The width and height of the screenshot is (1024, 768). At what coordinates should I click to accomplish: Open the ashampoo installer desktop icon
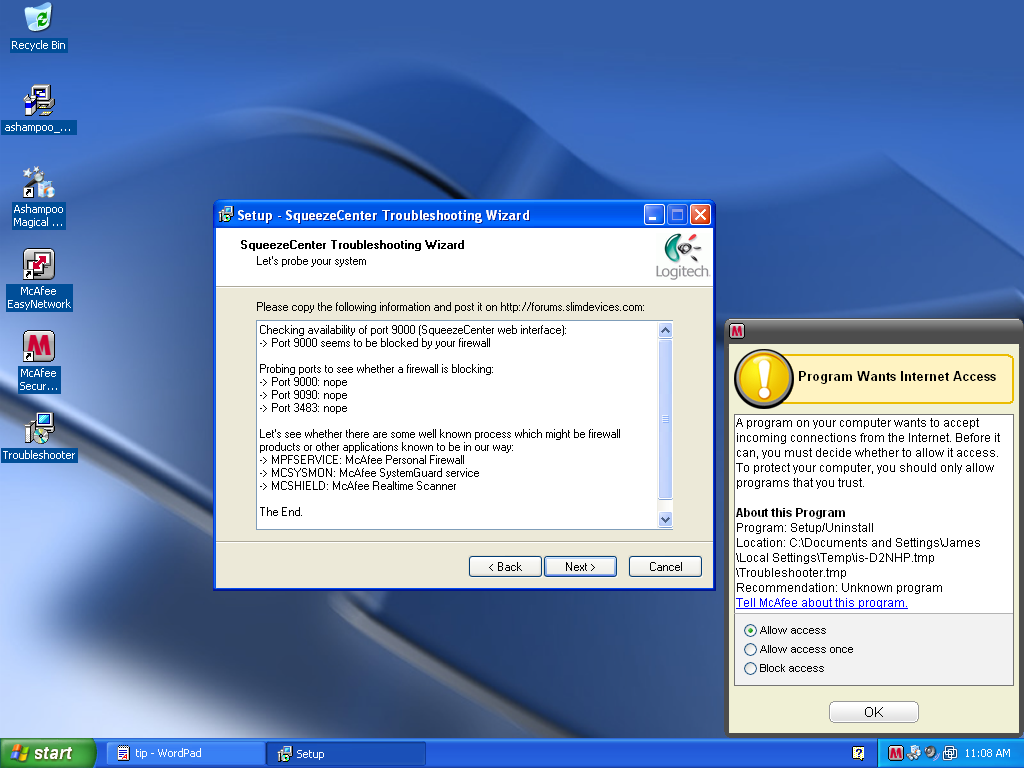(x=38, y=101)
